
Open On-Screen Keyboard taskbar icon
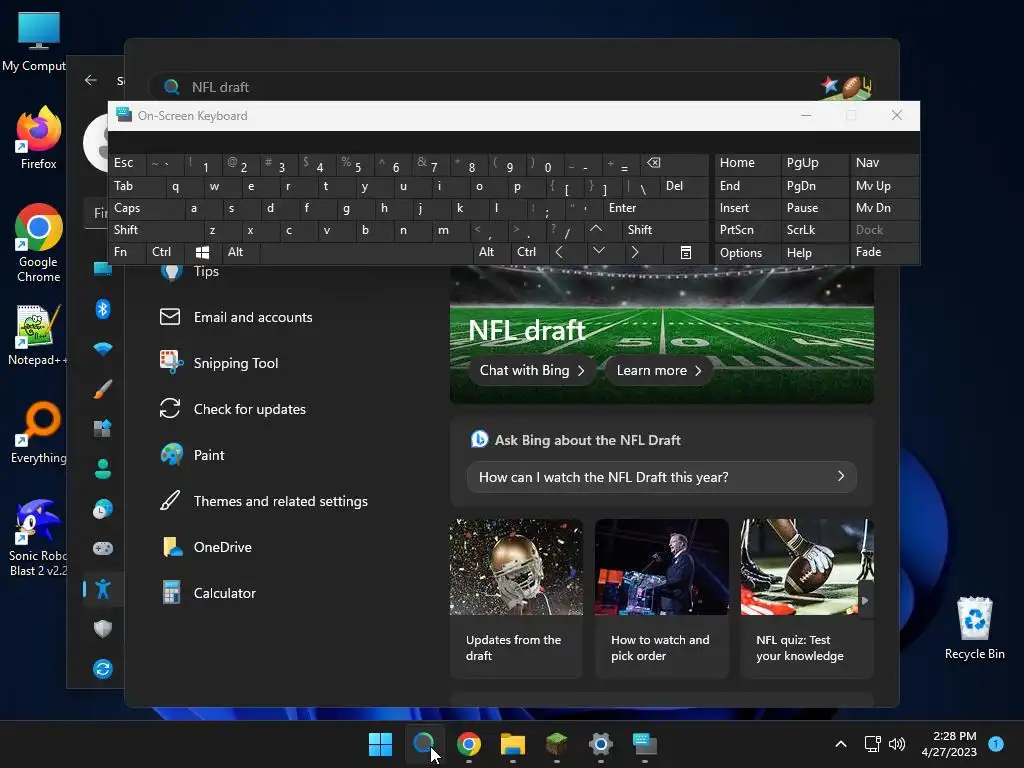(645, 744)
